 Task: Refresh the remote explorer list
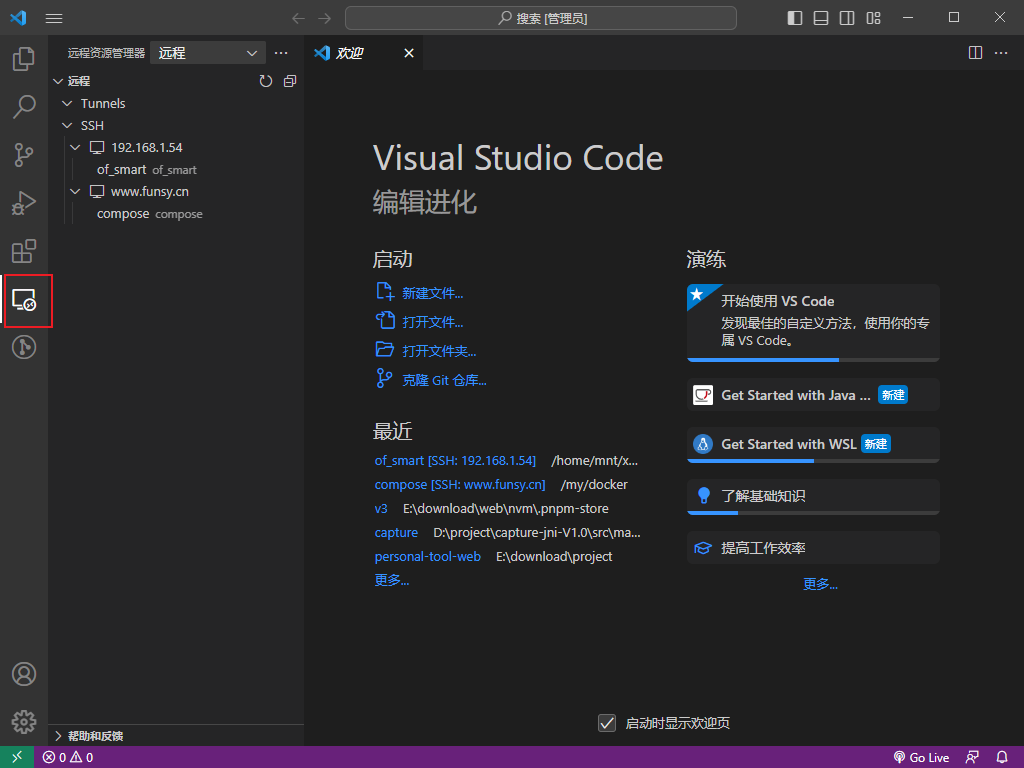[x=265, y=81]
